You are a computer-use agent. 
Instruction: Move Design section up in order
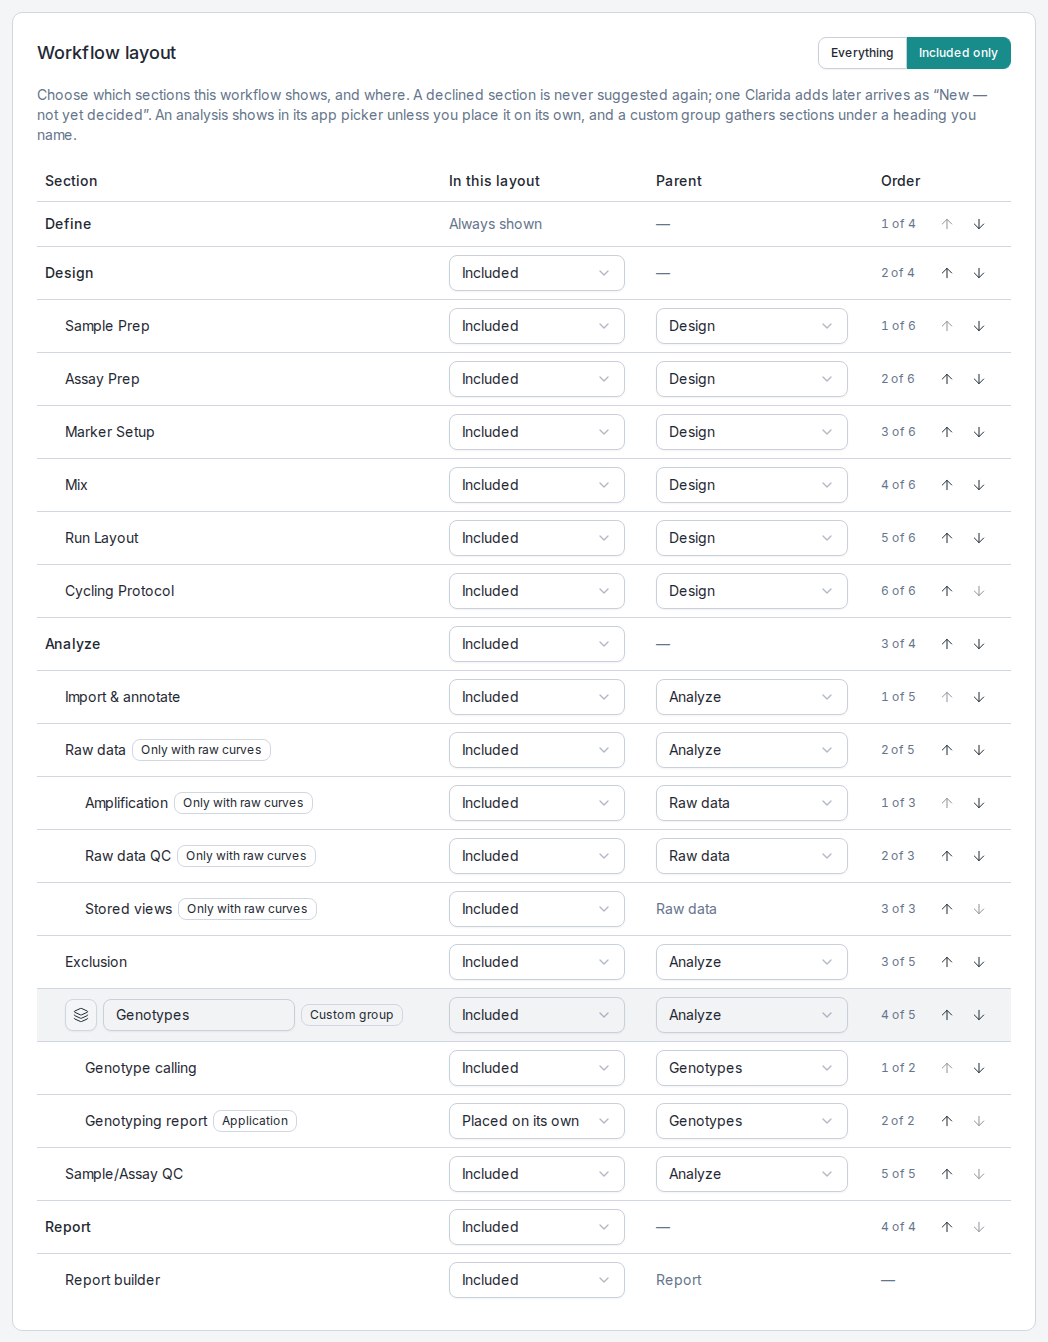click(947, 273)
